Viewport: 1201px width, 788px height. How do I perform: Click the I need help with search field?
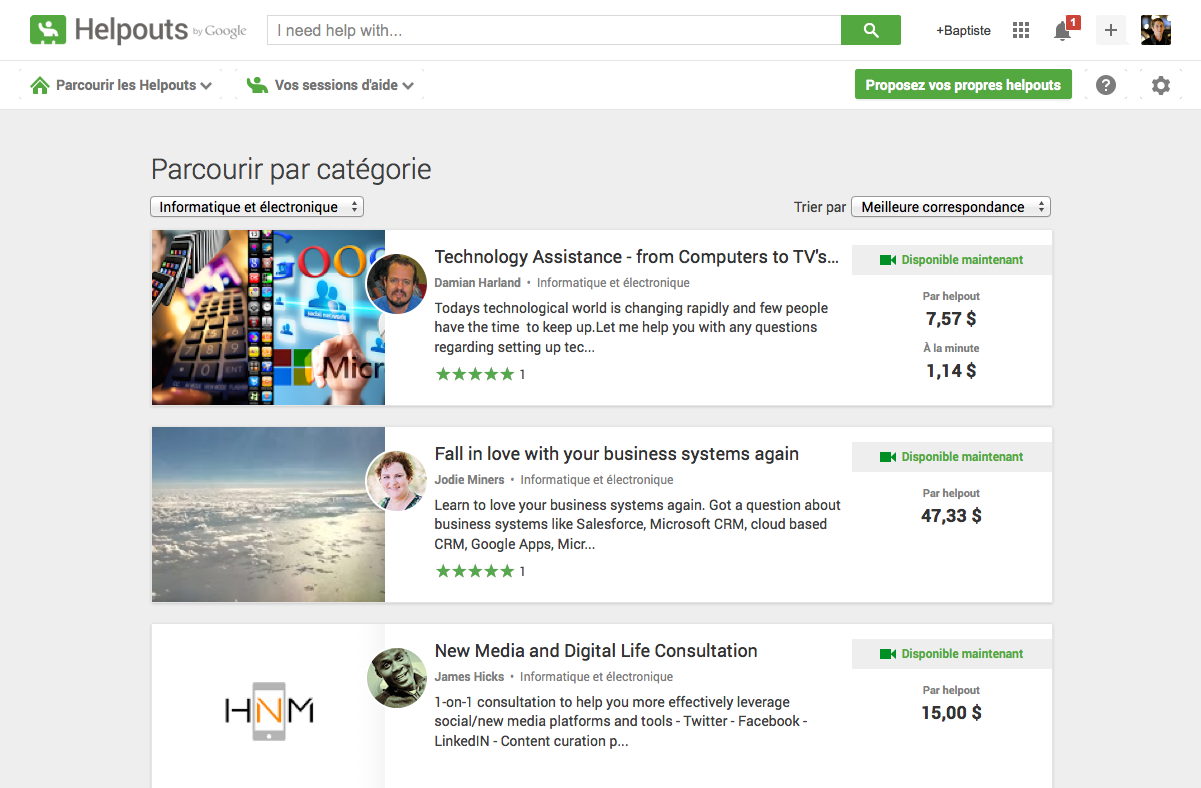pyautogui.click(x=554, y=30)
